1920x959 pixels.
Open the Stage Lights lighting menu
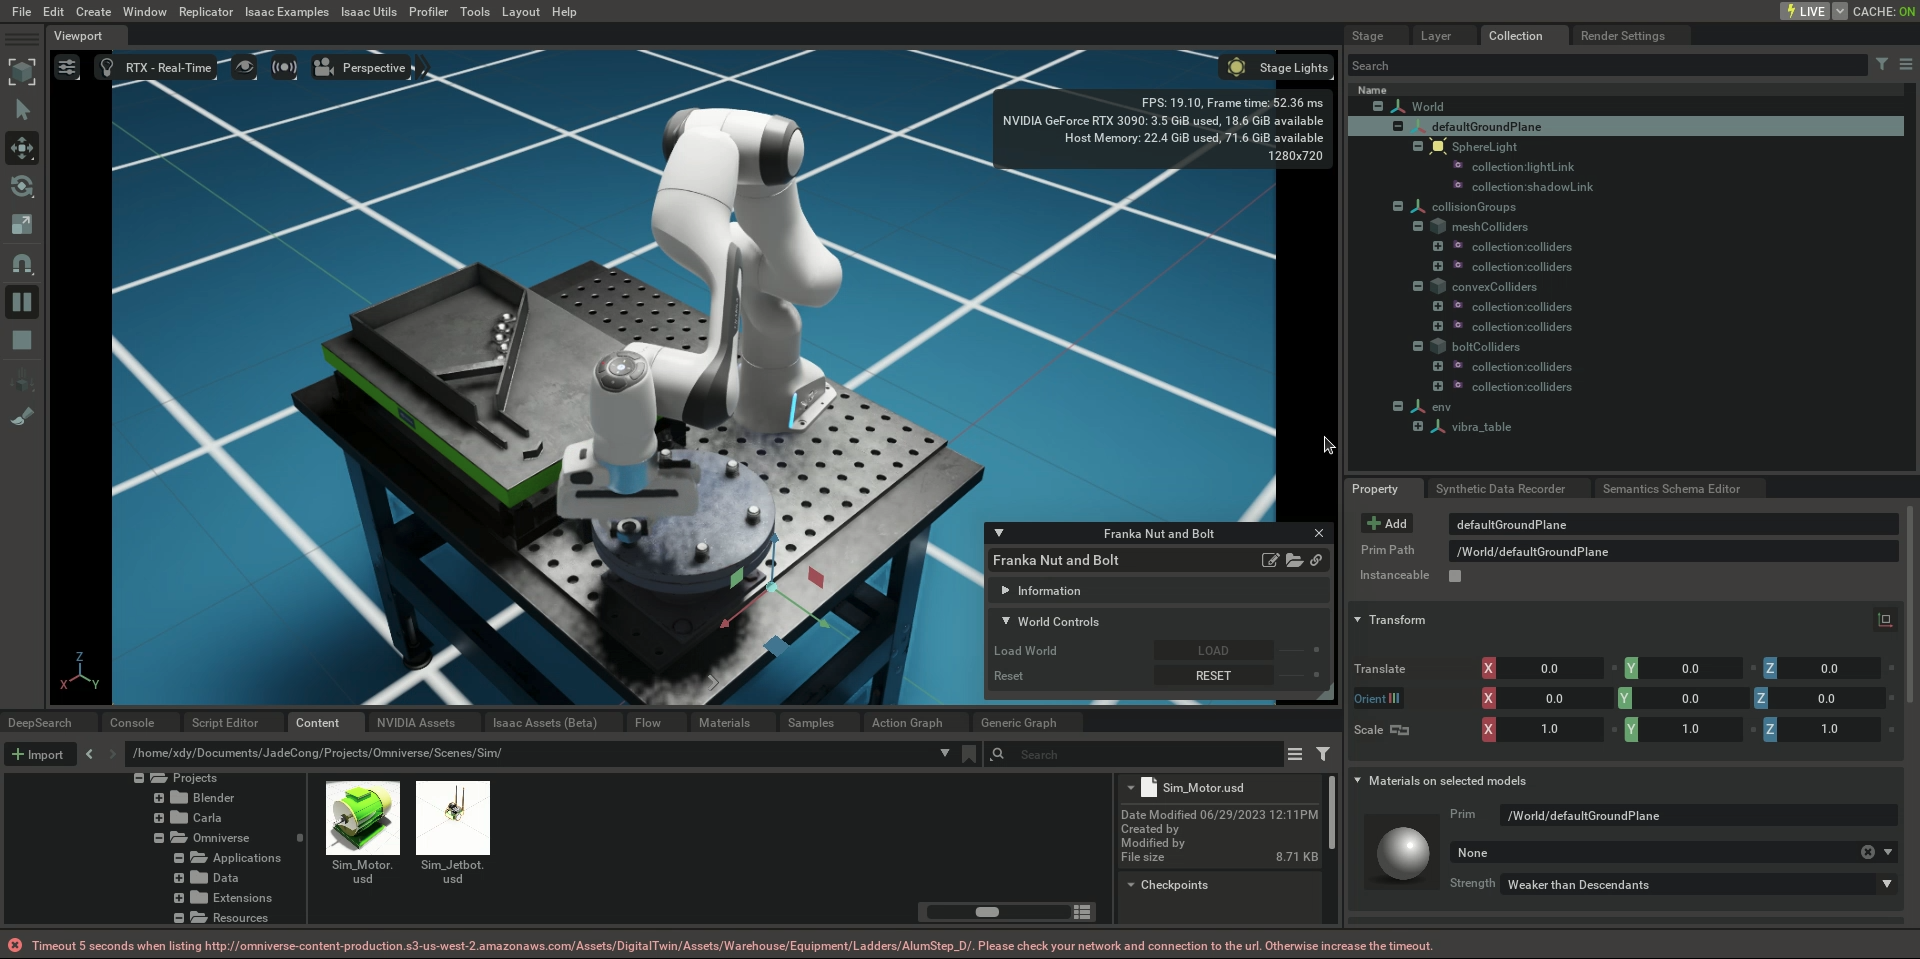pyautogui.click(x=1277, y=67)
